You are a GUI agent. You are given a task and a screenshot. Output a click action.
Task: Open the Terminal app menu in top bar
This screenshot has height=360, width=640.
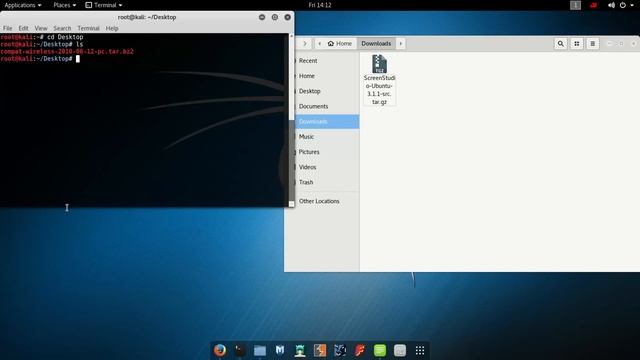[x=104, y=5]
